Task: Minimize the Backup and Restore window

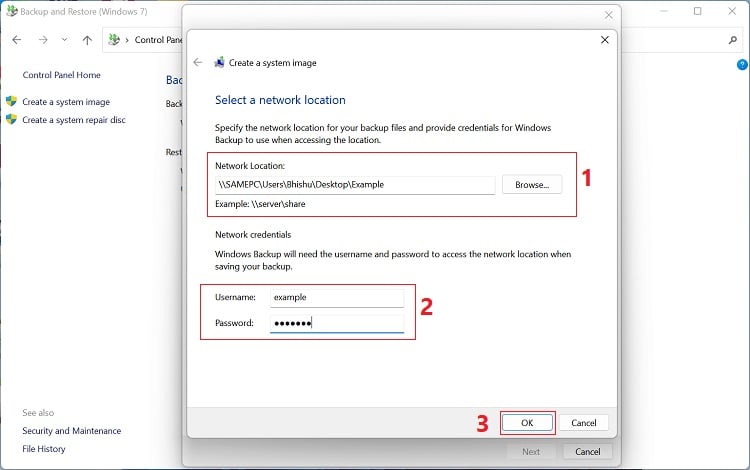Action: (664, 11)
